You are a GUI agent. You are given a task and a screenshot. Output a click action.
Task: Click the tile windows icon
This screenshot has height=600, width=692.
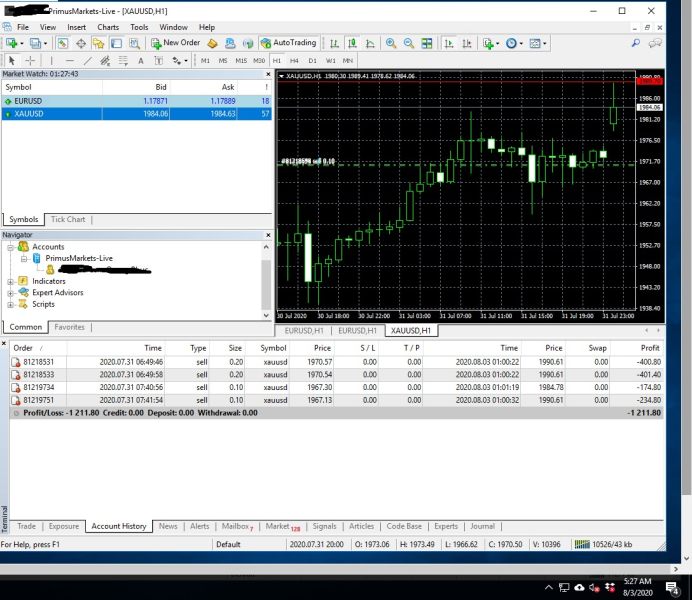427,43
